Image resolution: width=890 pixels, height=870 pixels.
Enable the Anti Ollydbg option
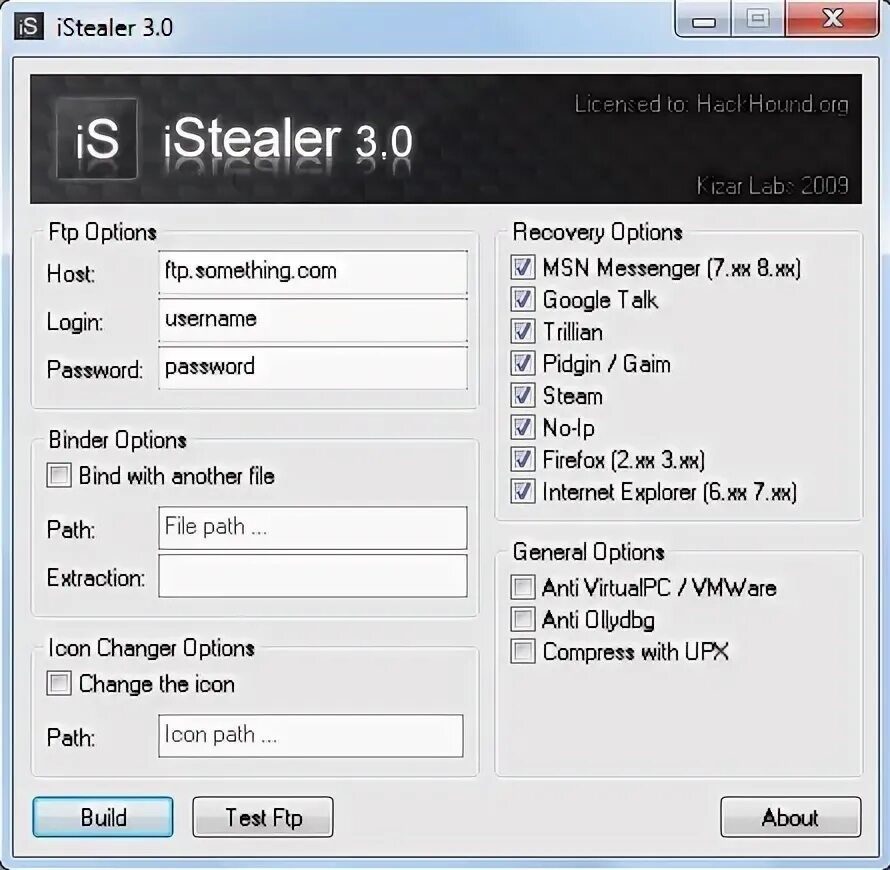click(x=522, y=619)
